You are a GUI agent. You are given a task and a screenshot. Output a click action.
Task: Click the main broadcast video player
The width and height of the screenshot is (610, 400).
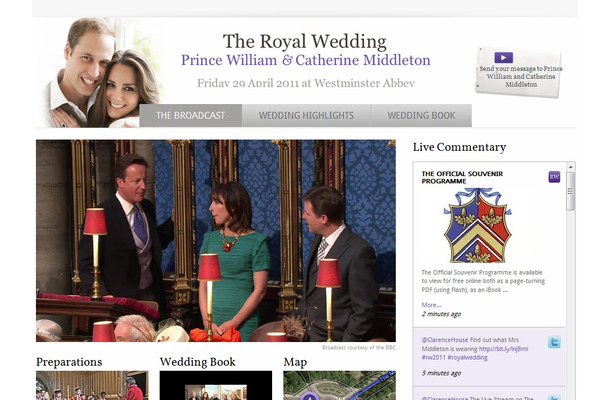[x=216, y=241]
